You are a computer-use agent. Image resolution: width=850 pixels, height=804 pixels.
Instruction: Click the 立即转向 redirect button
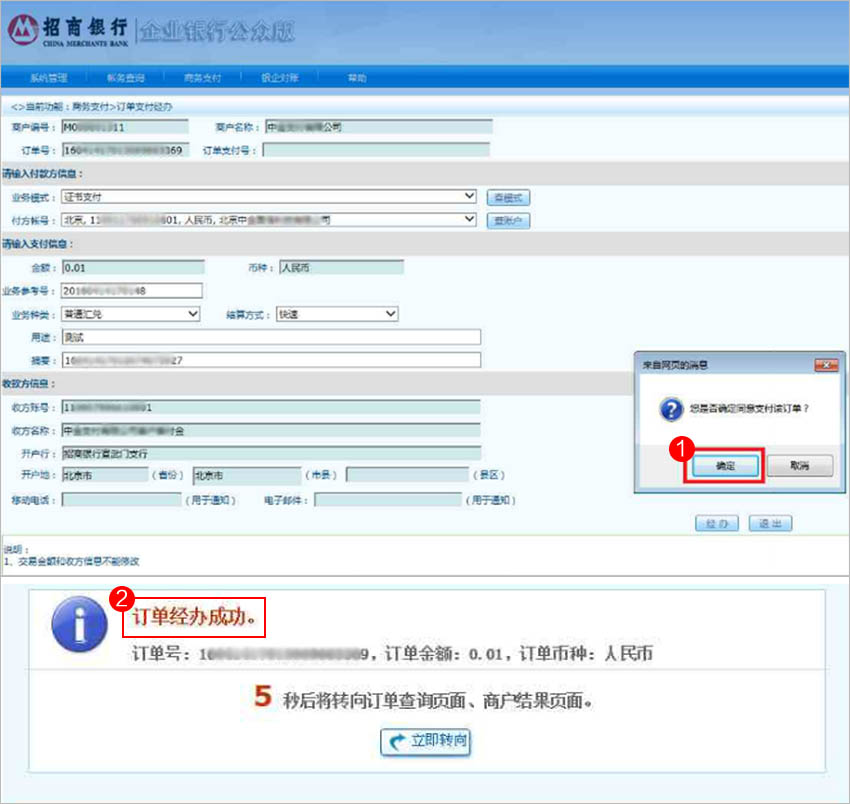tap(426, 741)
